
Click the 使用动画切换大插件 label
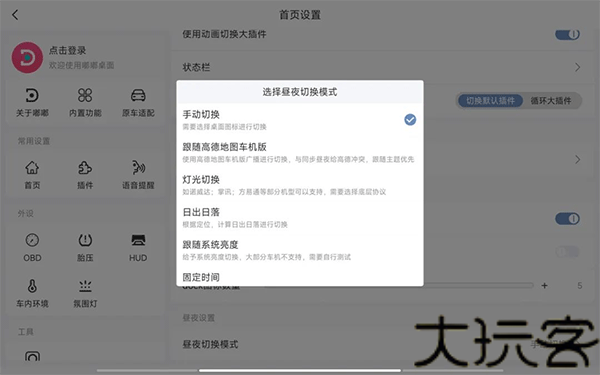coord(224,34)
